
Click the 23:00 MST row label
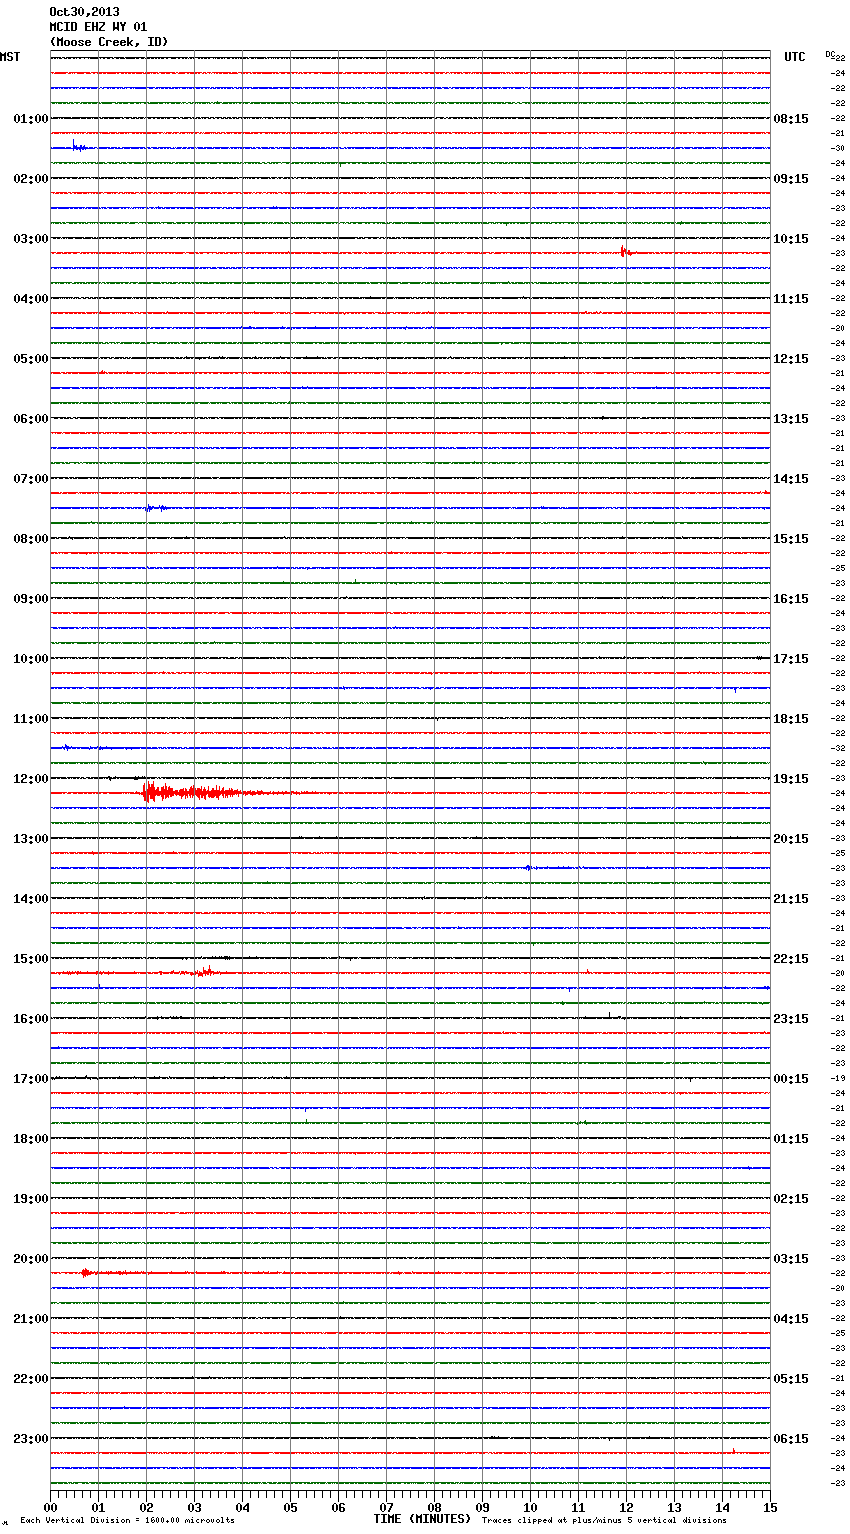(31, 1439)
